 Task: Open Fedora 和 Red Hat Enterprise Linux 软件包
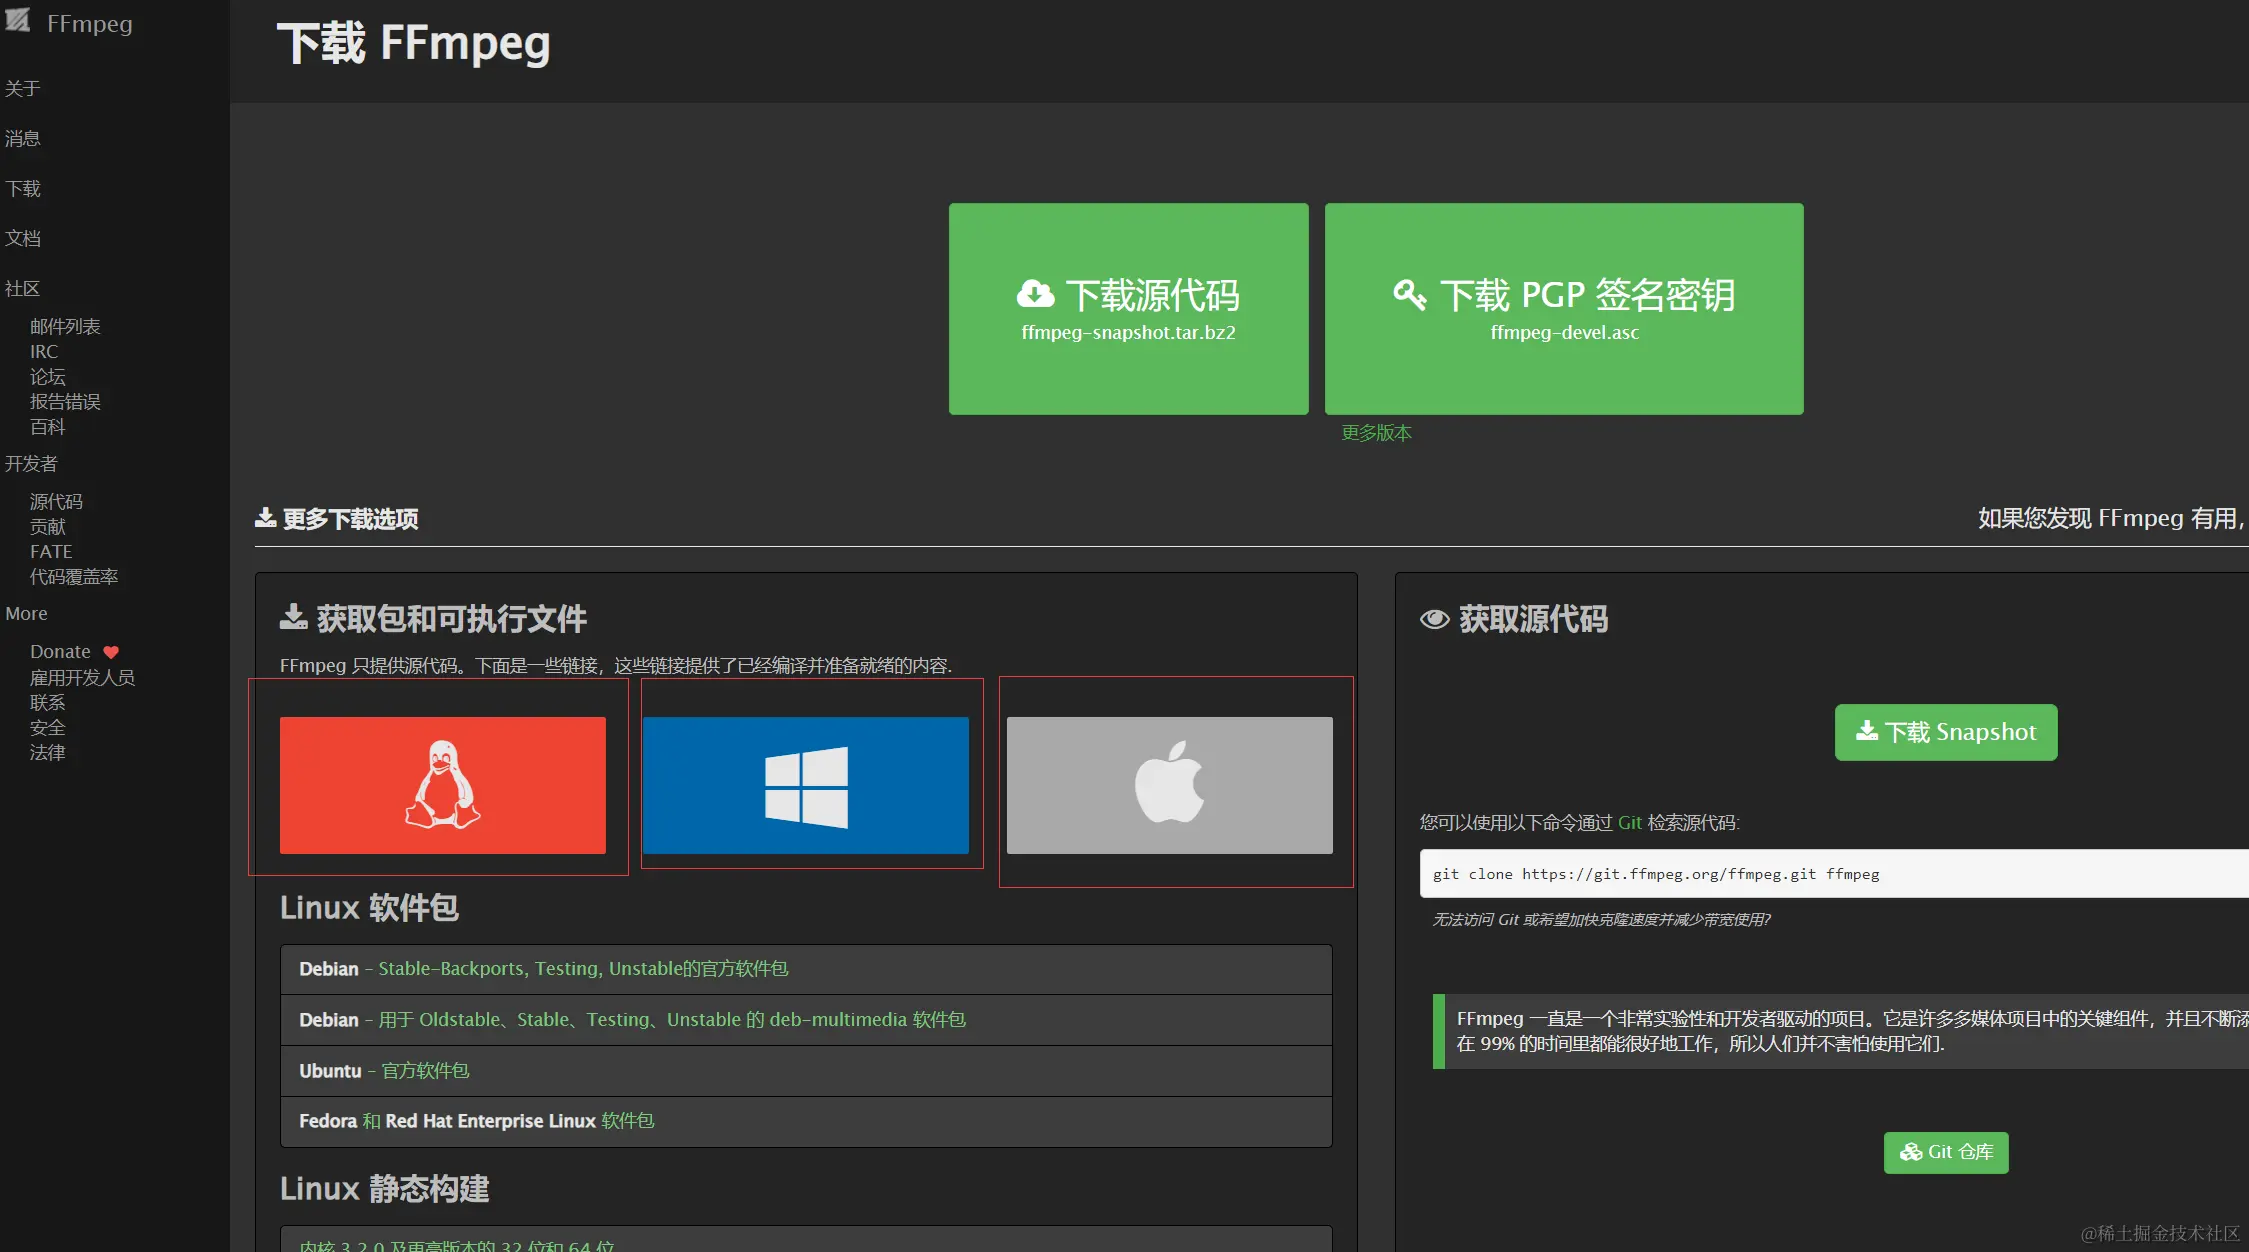tap(477, 1121)
